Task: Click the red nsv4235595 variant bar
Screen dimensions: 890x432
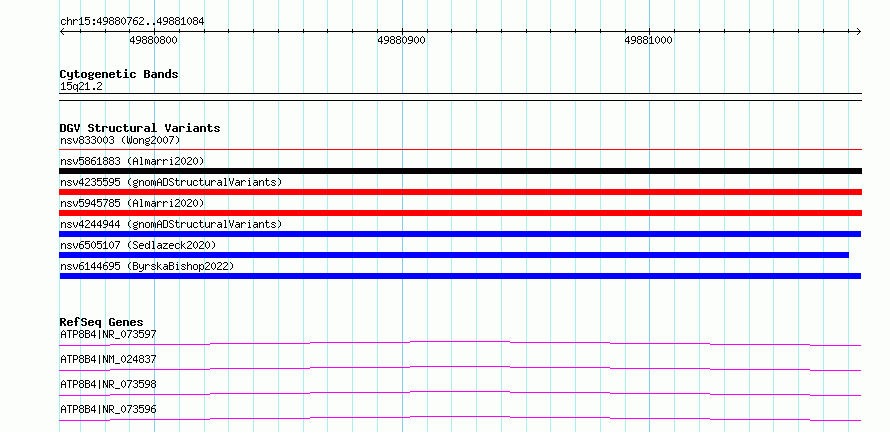Action: [x=460, y=192]
